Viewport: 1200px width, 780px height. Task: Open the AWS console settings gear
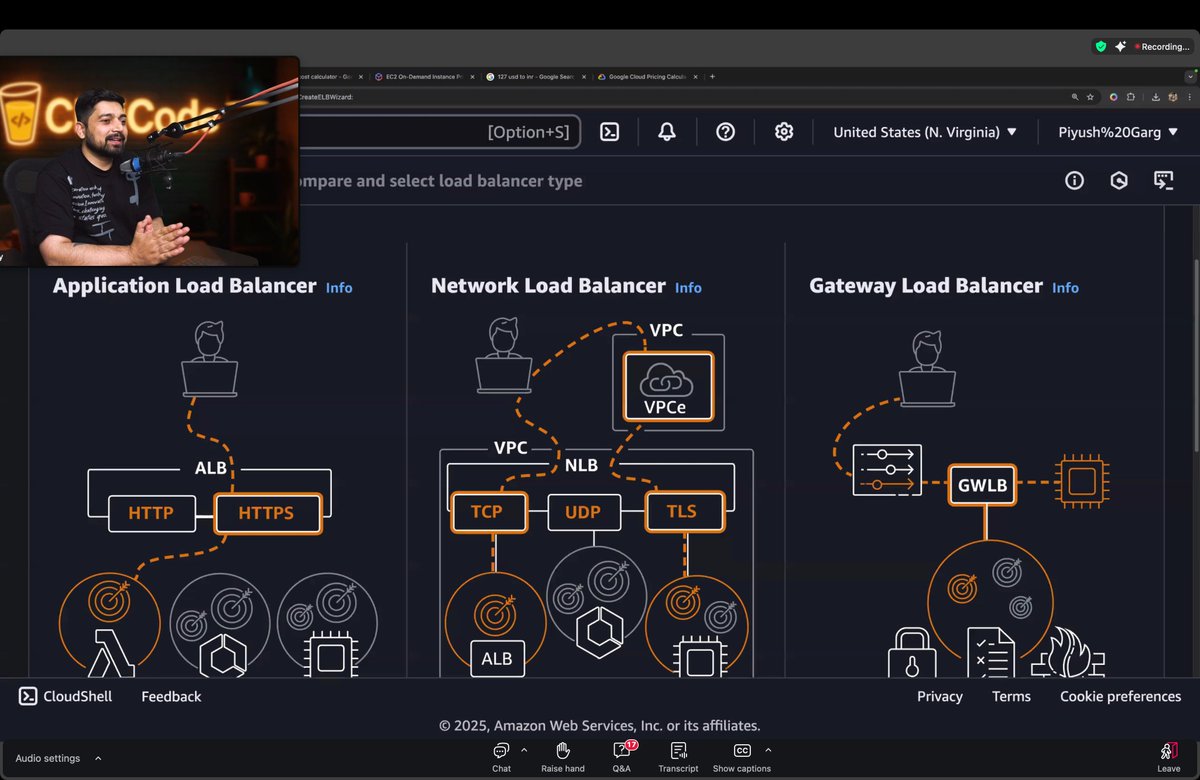pos(784,132)
